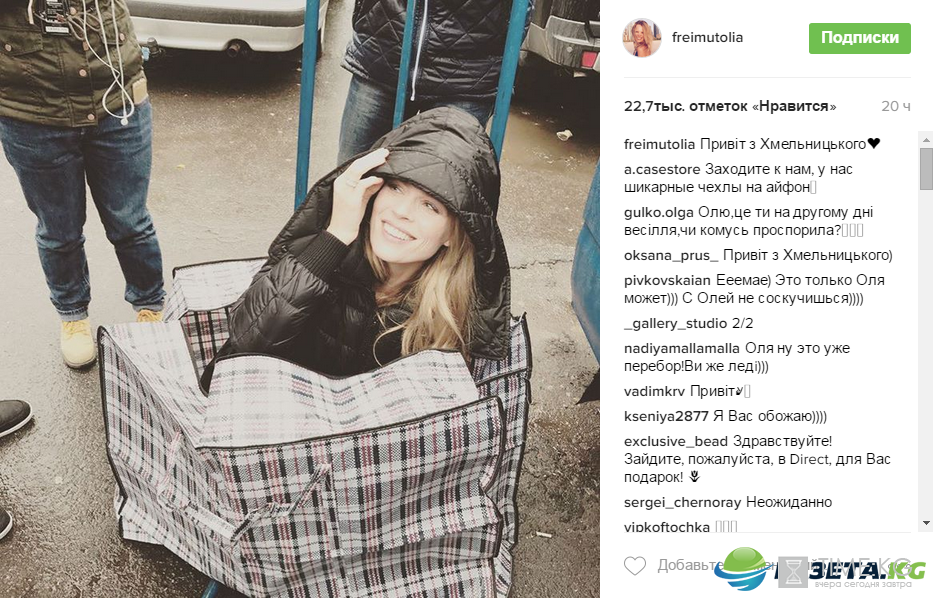Open nadiyamallamalla commenter profile
933x598 pixels.
pyautogui.click(x=681, y=348)
